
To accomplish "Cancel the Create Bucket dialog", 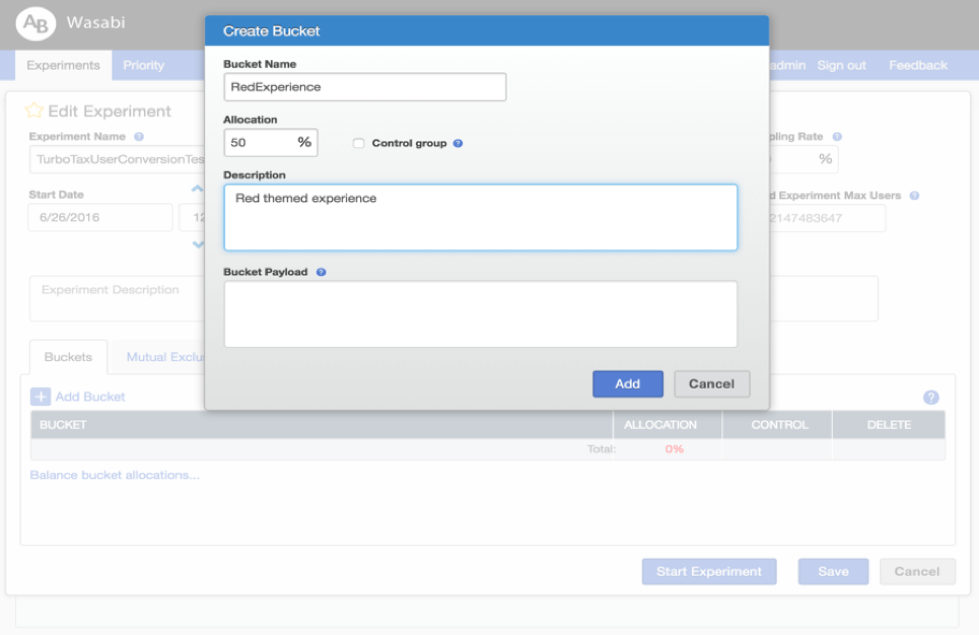I will [712, 383].
